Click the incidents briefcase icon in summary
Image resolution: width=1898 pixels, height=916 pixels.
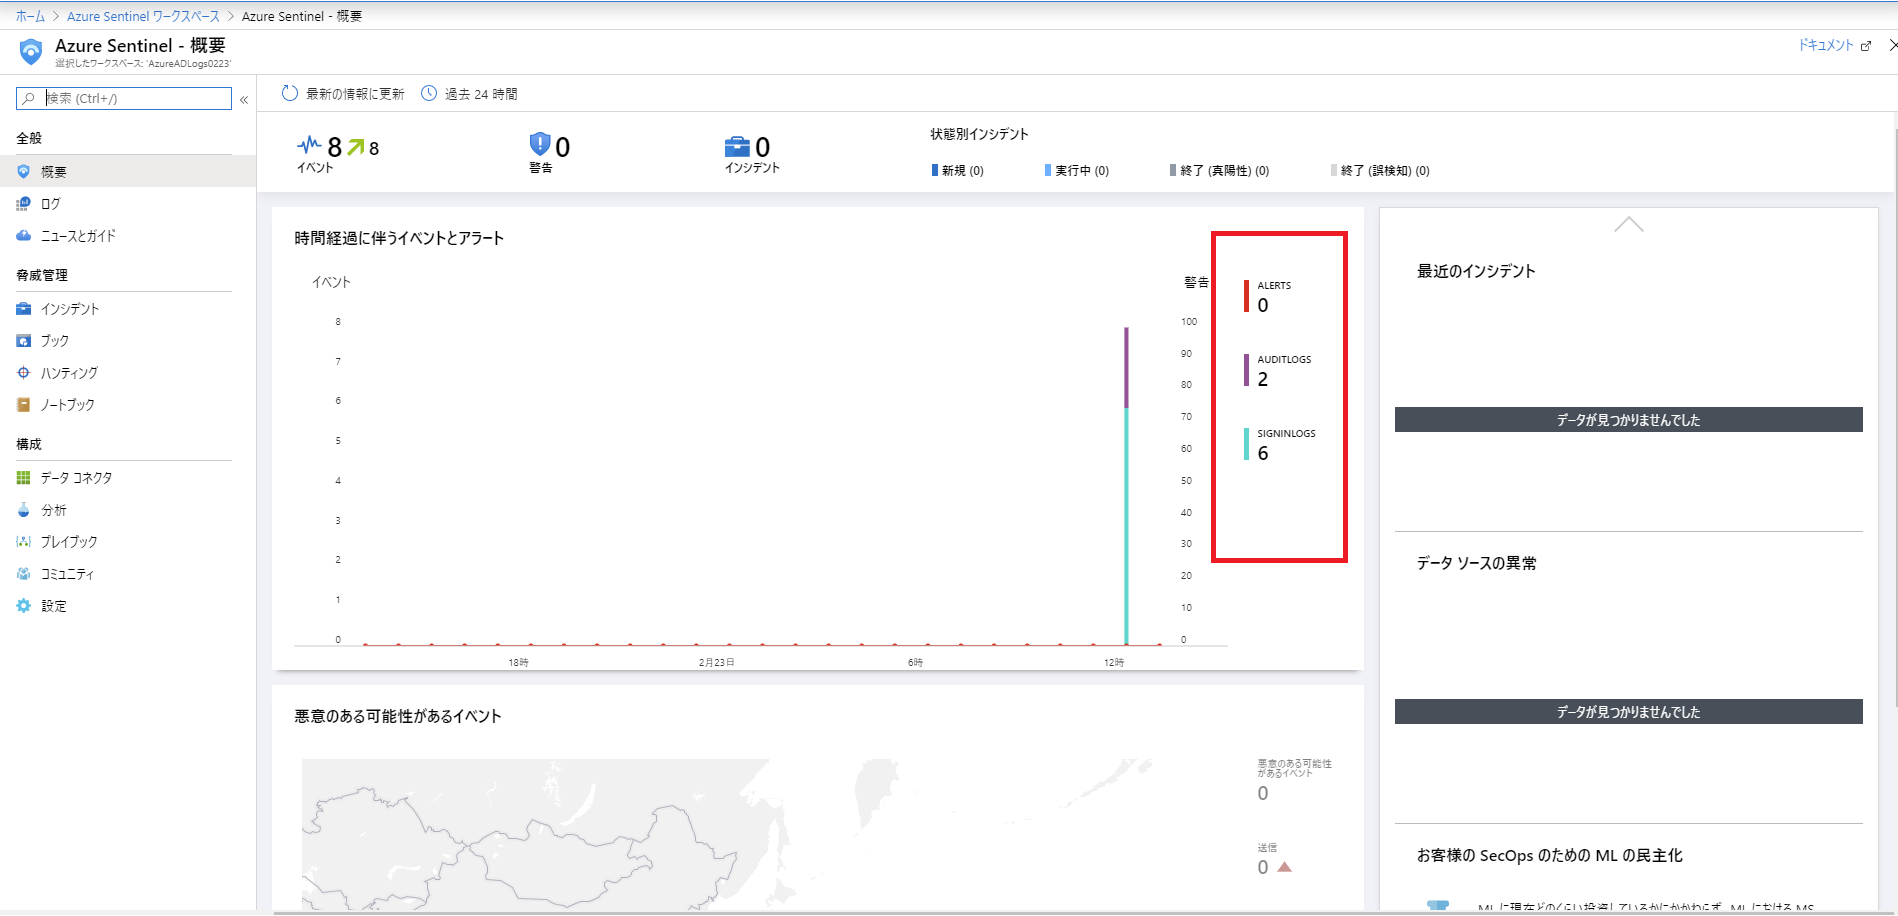click(x=737, y=147)
